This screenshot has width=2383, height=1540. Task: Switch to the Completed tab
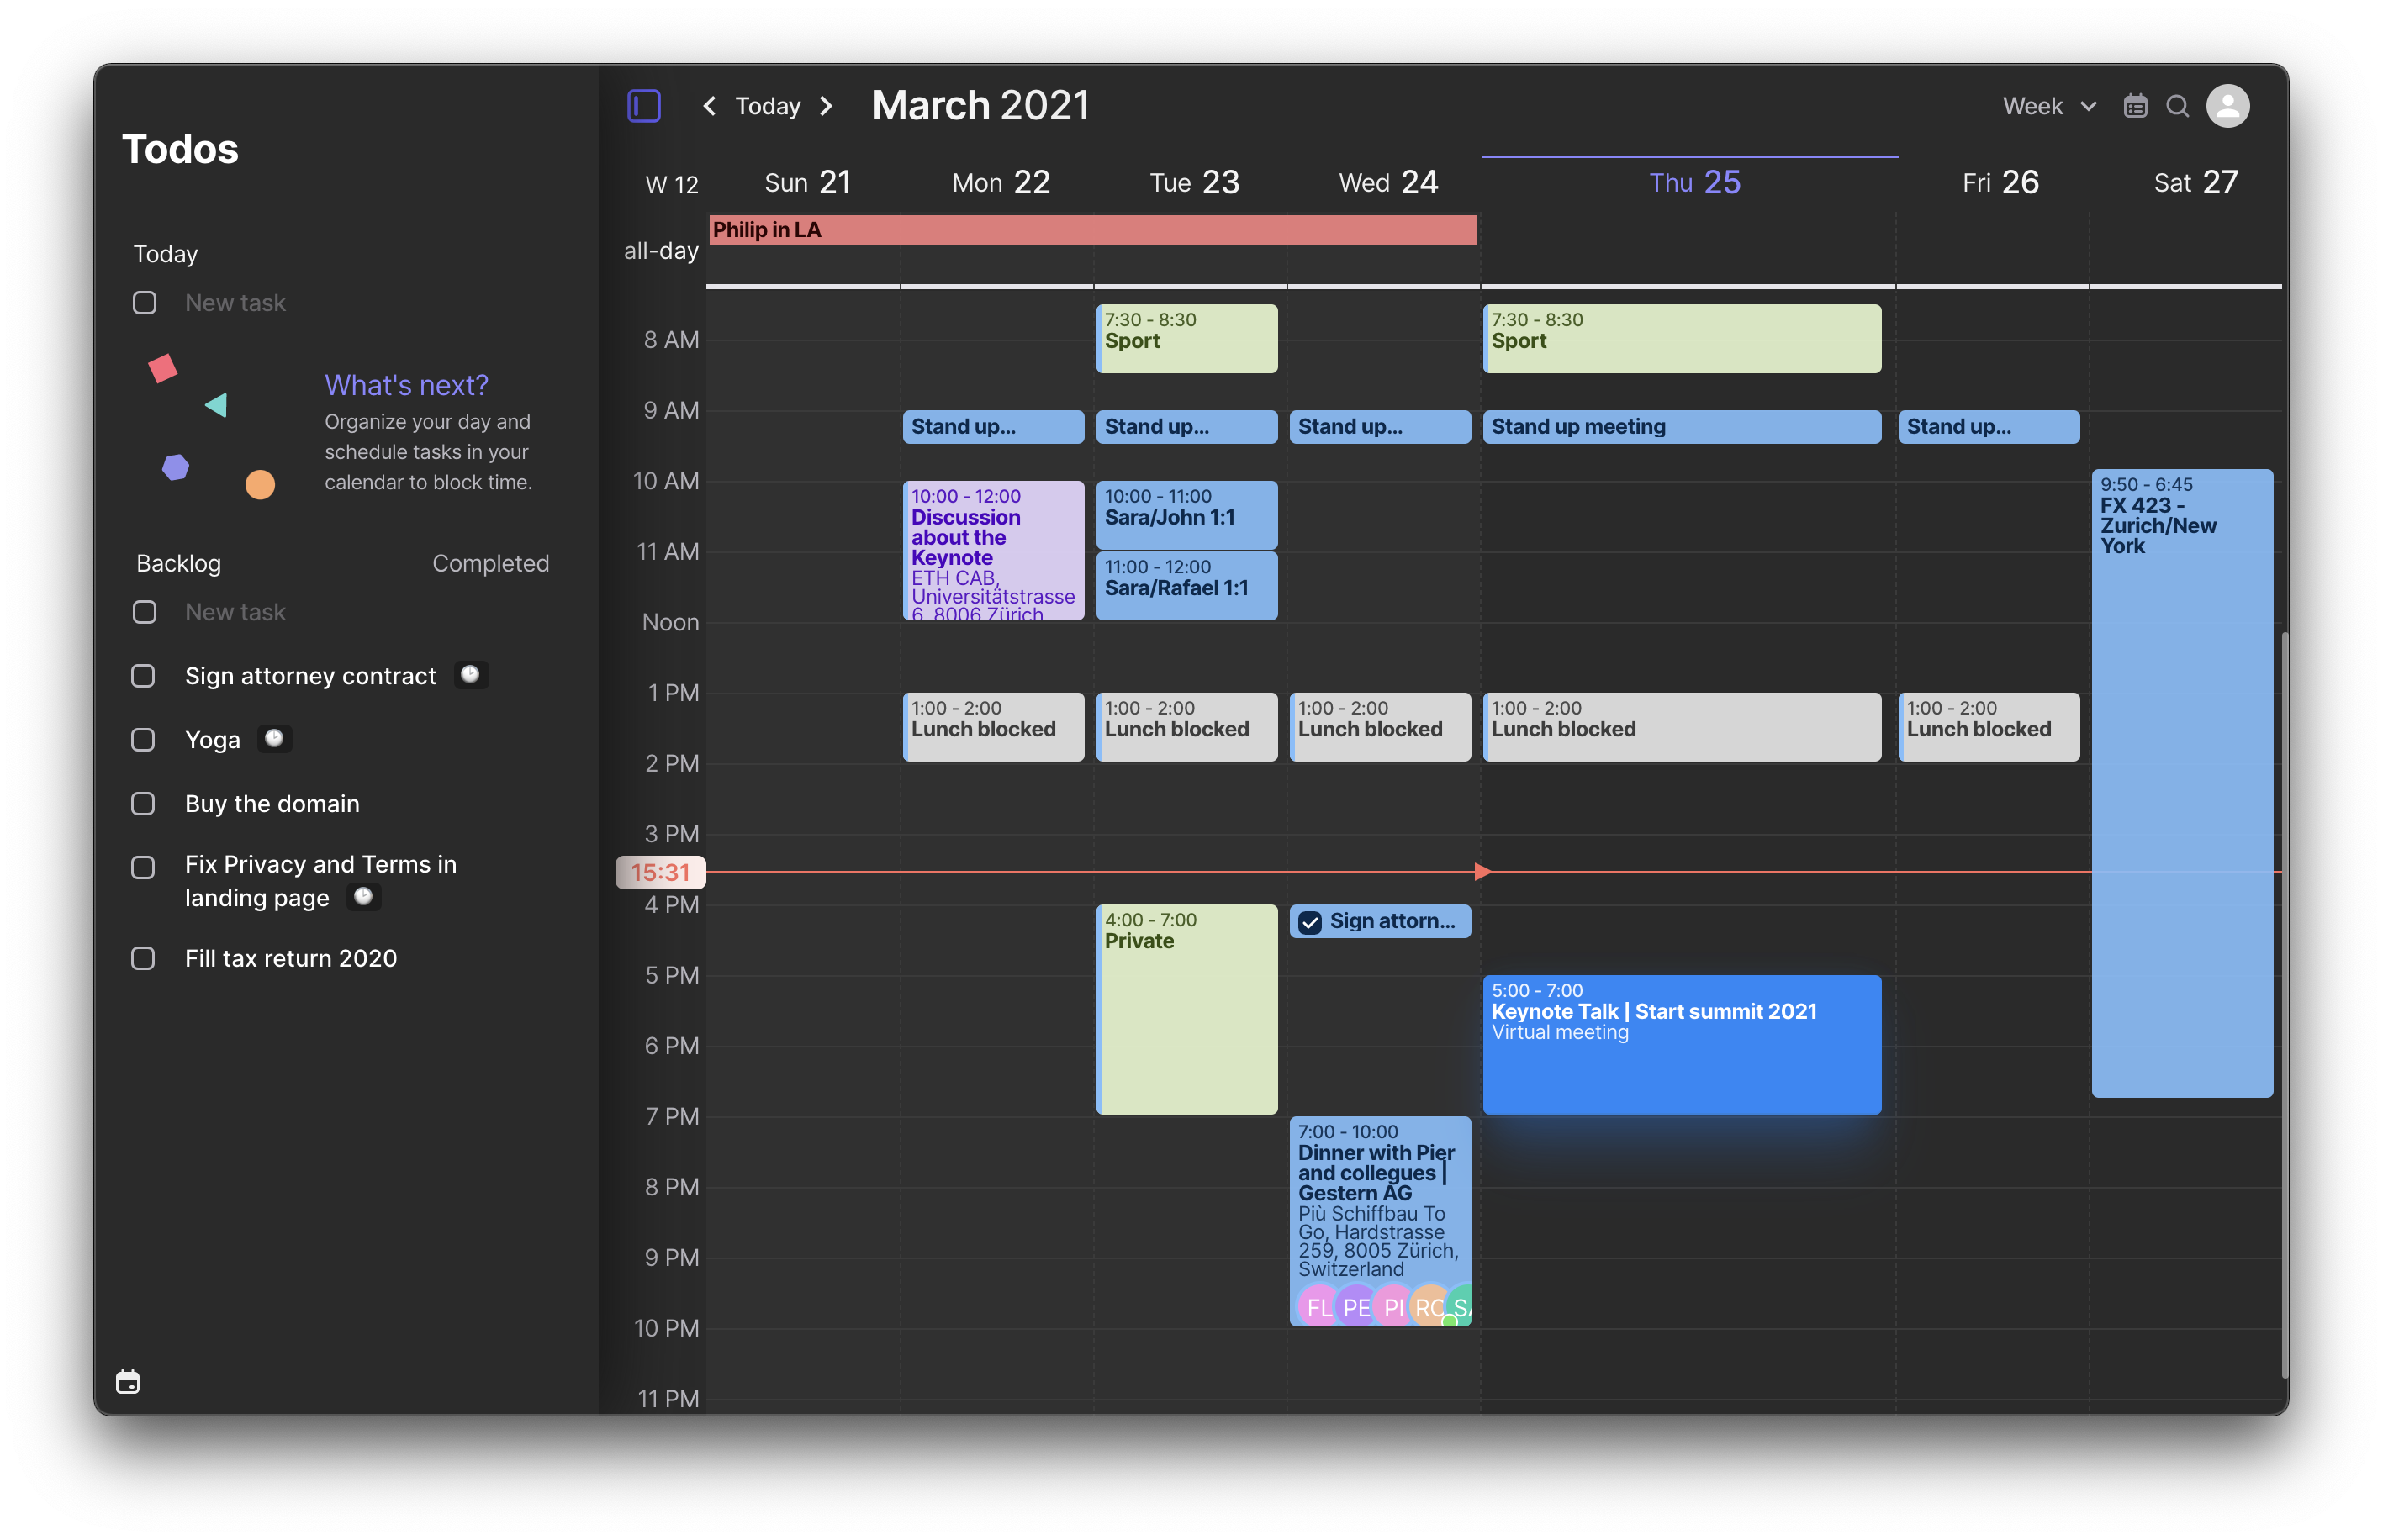coord(490,563)
